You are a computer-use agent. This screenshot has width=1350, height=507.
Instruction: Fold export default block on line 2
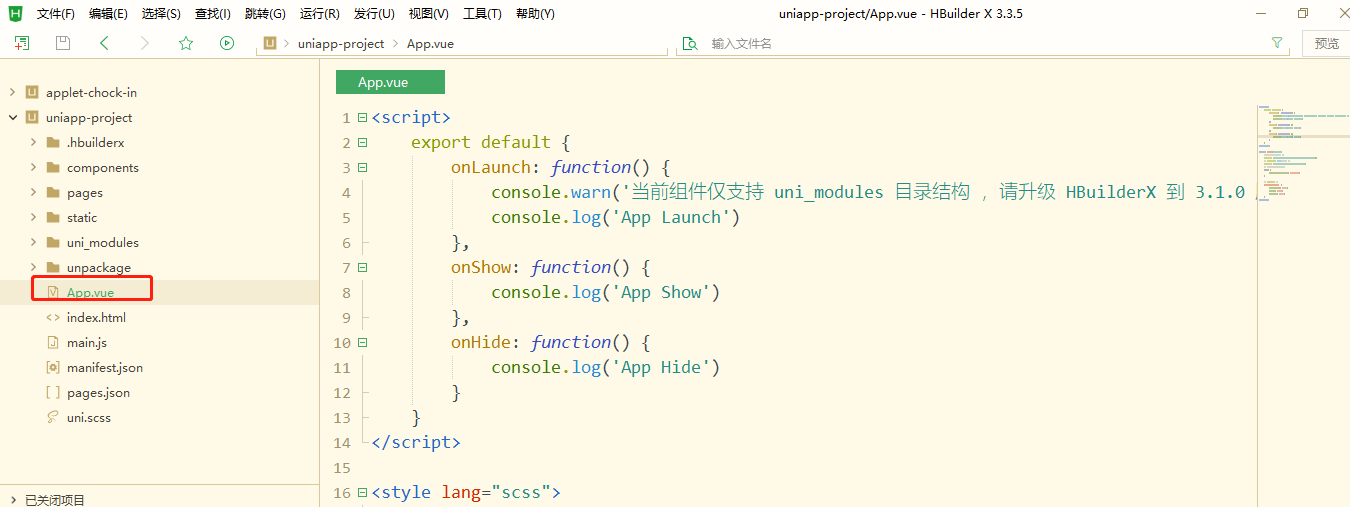362,143
